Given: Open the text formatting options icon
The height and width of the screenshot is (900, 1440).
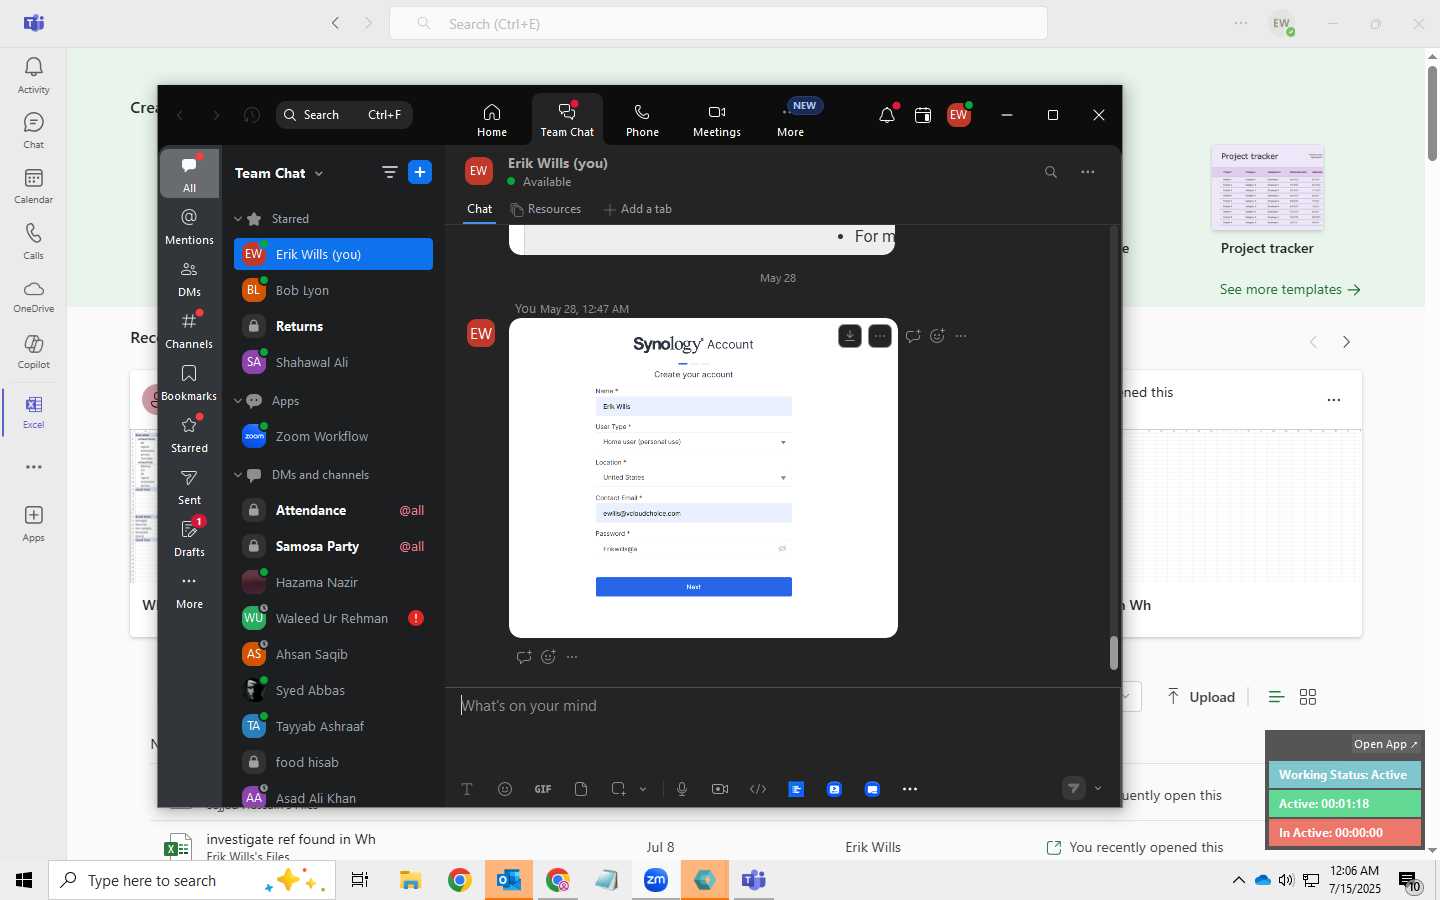Looking at the screenshot, I should click(467, 789).
